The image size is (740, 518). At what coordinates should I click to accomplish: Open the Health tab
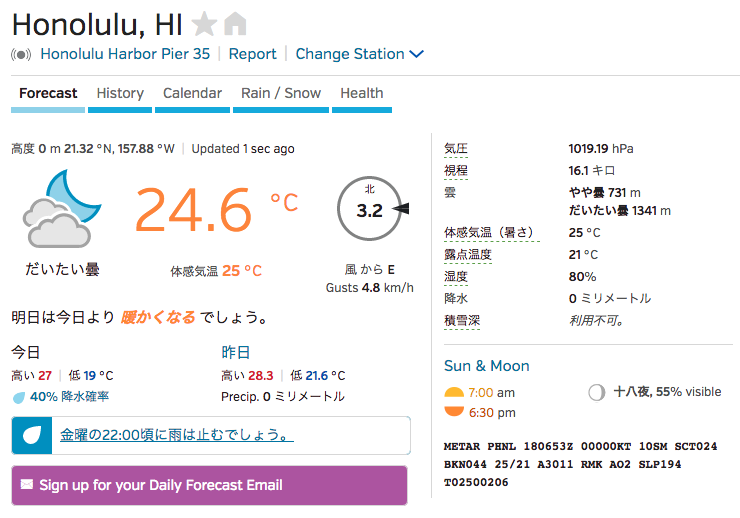(362, 93)
